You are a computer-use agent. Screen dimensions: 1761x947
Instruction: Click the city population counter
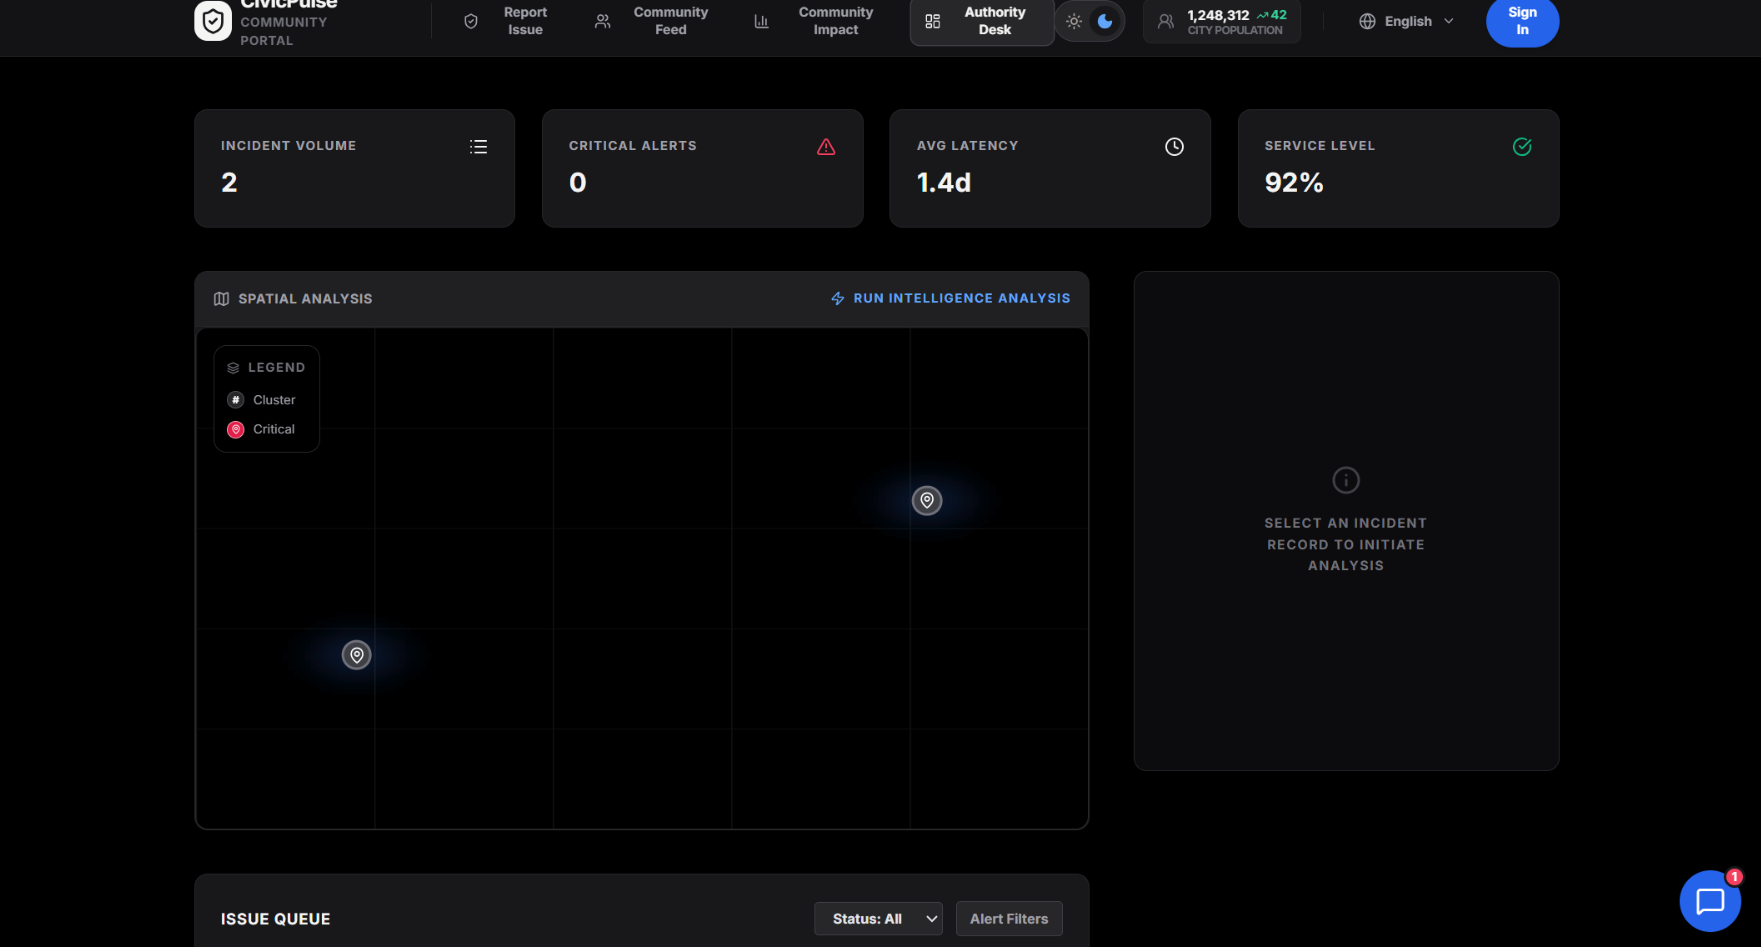point(1222,21)
